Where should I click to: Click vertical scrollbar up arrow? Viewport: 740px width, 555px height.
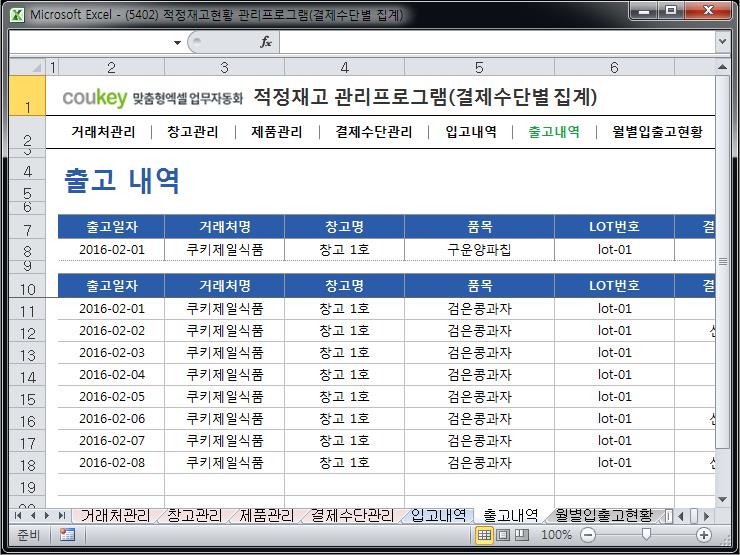coord(722,67)
